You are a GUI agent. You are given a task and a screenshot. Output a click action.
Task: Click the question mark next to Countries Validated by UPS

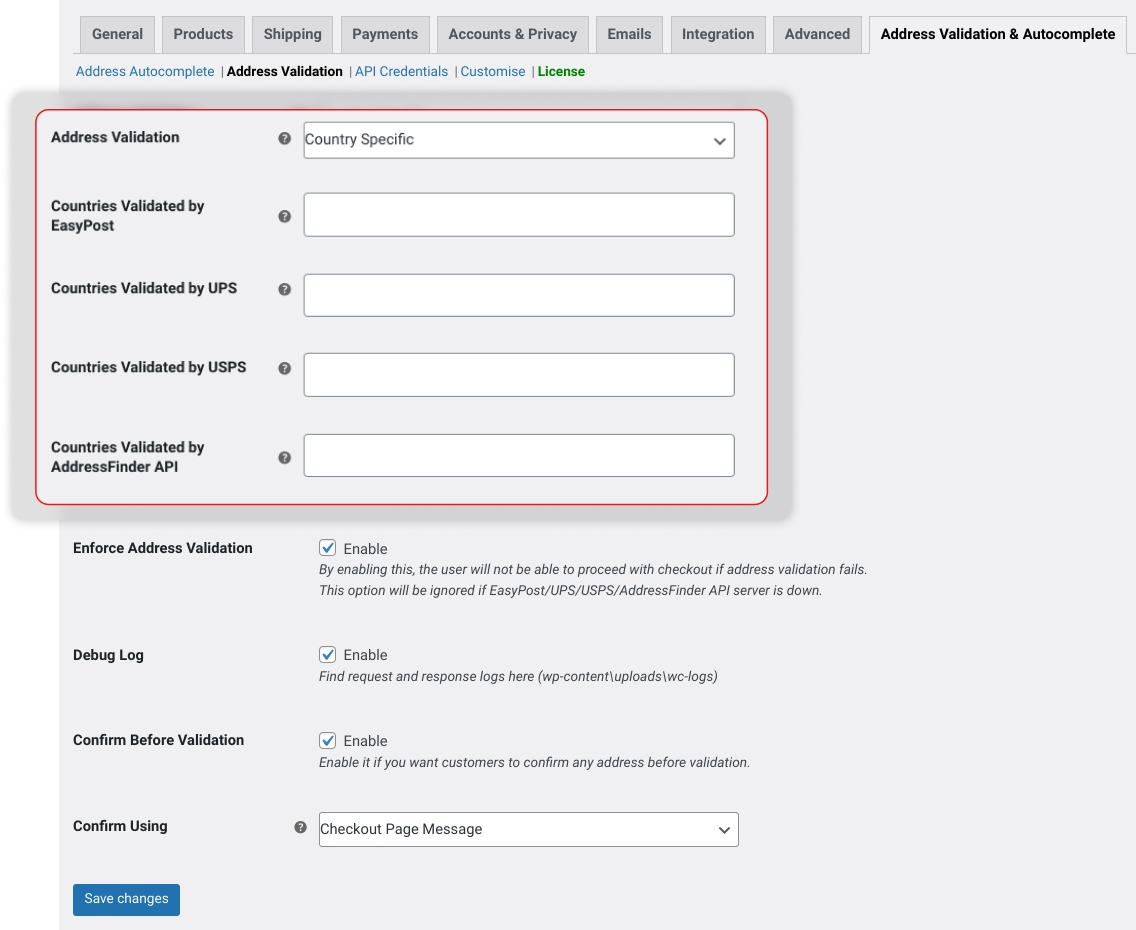285,289
